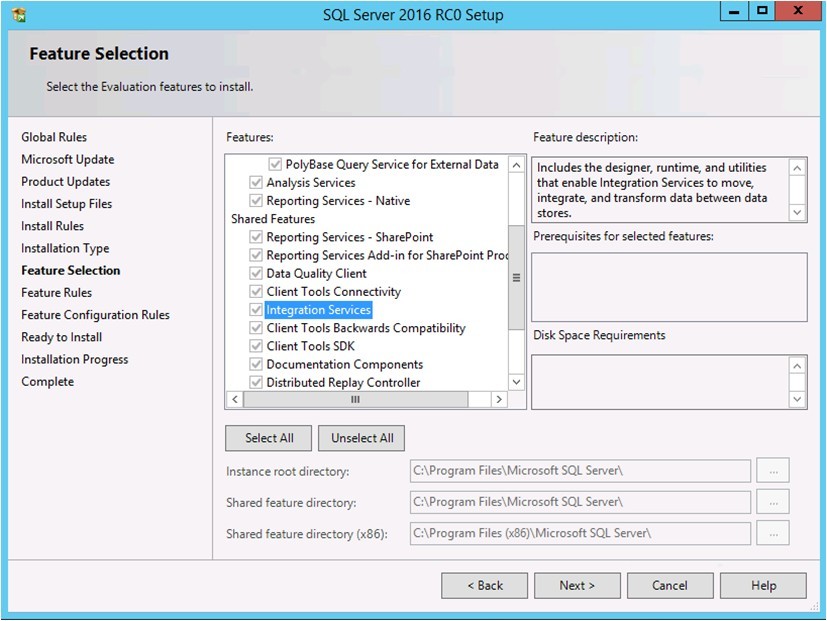
Task: Toggle the Client Tools Connectivity checkbox
Action: pyautogui.click(x=256, y=292)
